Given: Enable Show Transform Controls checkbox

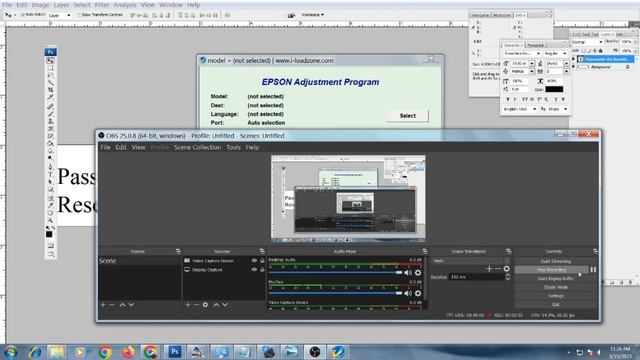Looking at the screenshot, I should tap(80, 15).
